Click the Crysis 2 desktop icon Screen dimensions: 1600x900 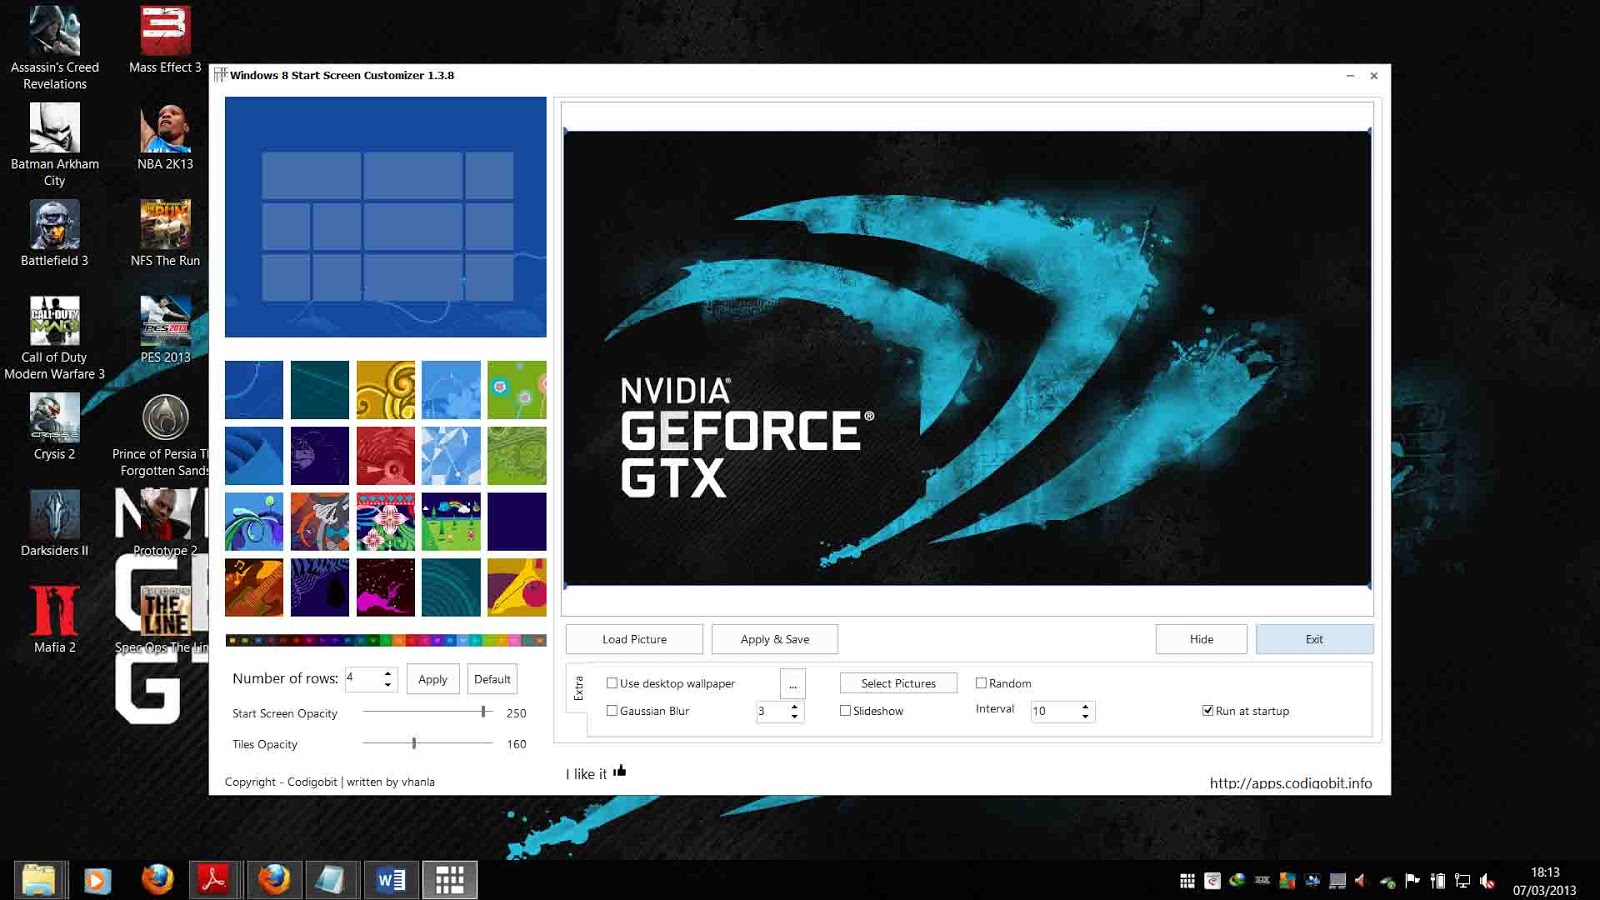pyautogui.click(x=55, y=427)
